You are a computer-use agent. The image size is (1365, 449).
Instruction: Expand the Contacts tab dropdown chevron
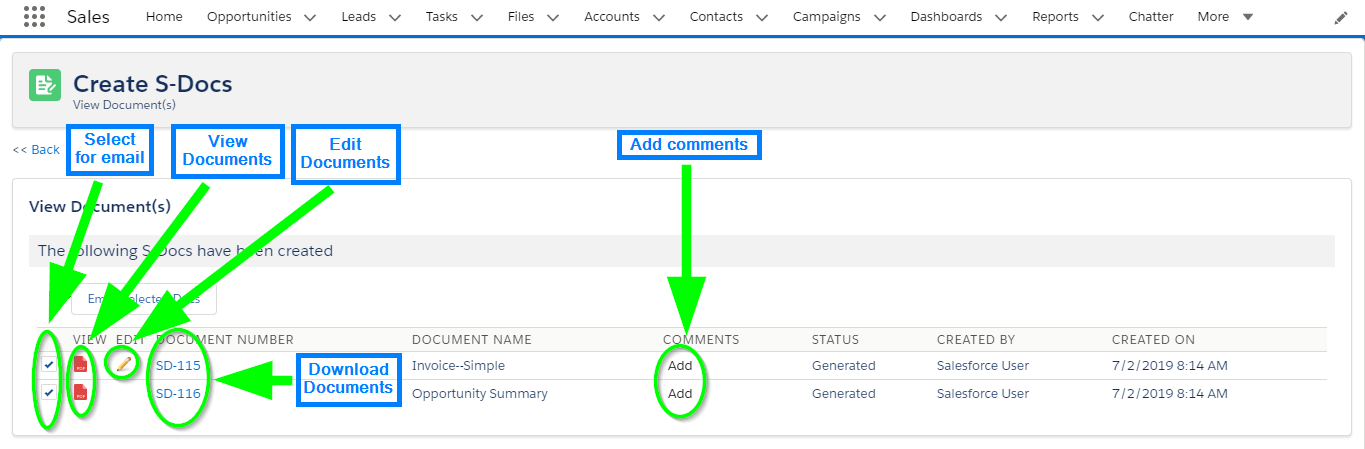pyautogui.click(x=761, y=17)
